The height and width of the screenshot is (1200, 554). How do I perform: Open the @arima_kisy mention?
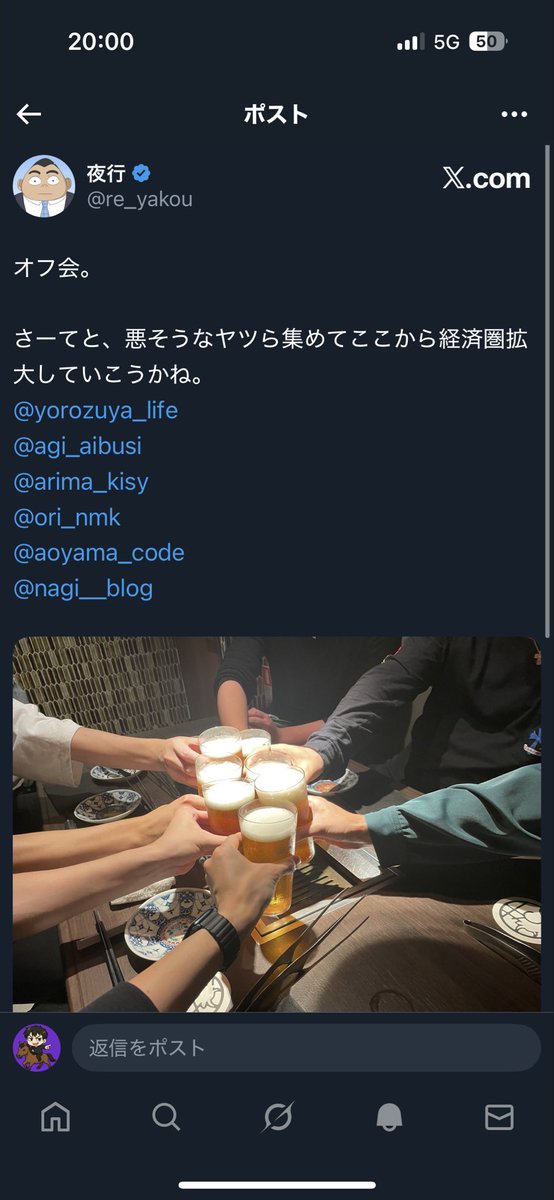coord(81,482)
